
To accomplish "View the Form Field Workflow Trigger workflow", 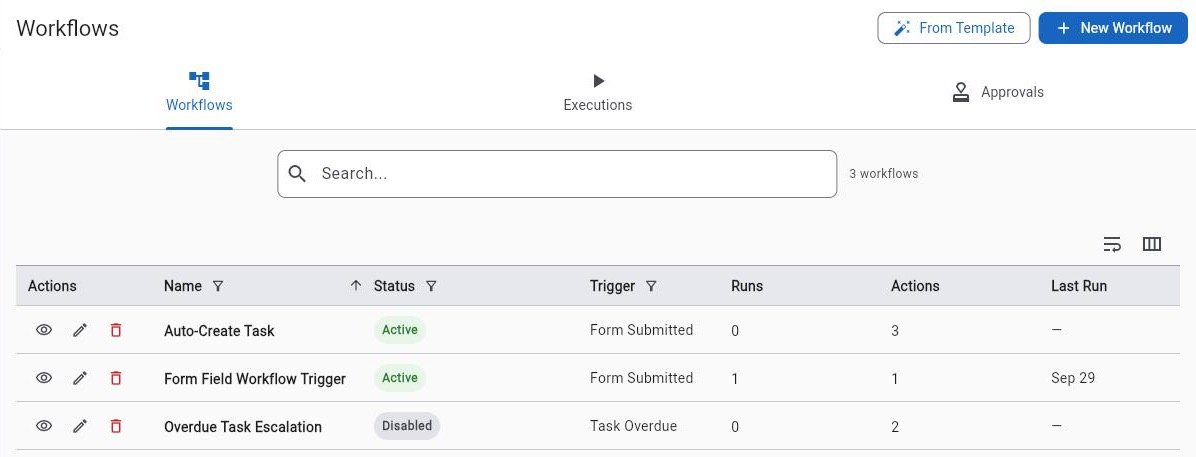I will pyautogui.click(x=44, y=378).
